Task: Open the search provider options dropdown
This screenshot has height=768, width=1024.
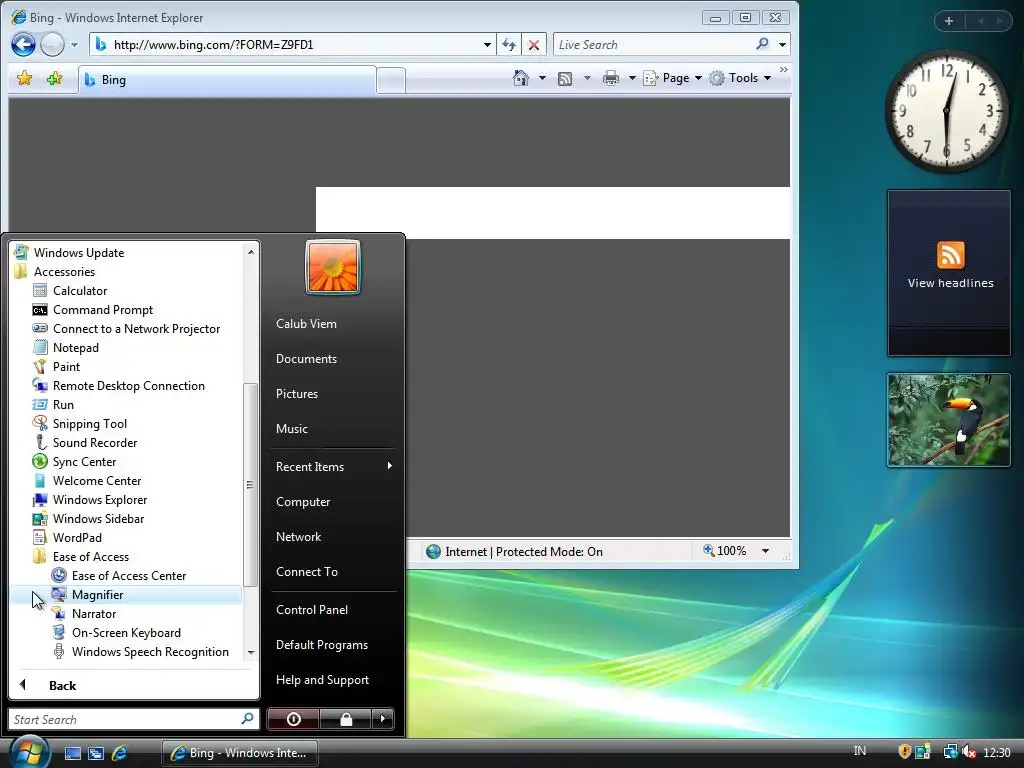Action: [x=782, y=45]
